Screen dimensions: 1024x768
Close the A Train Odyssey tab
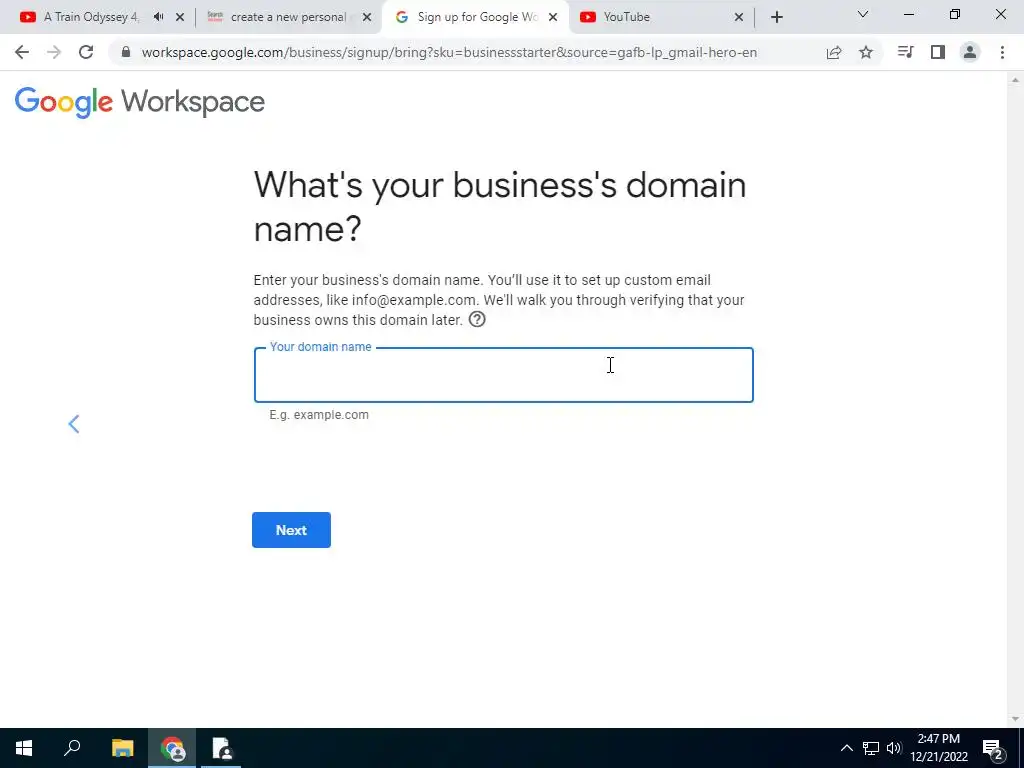180,17
